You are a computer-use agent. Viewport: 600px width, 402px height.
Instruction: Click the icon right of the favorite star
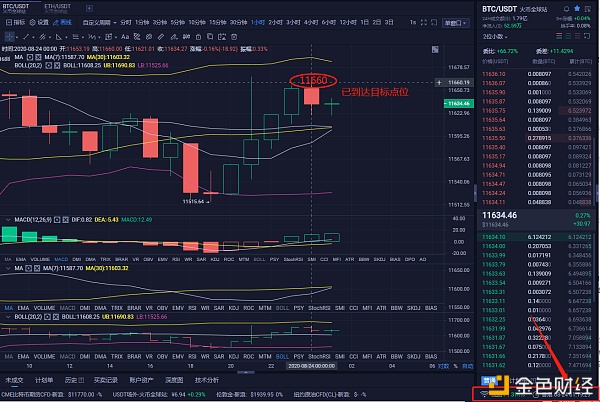(590, 6)
